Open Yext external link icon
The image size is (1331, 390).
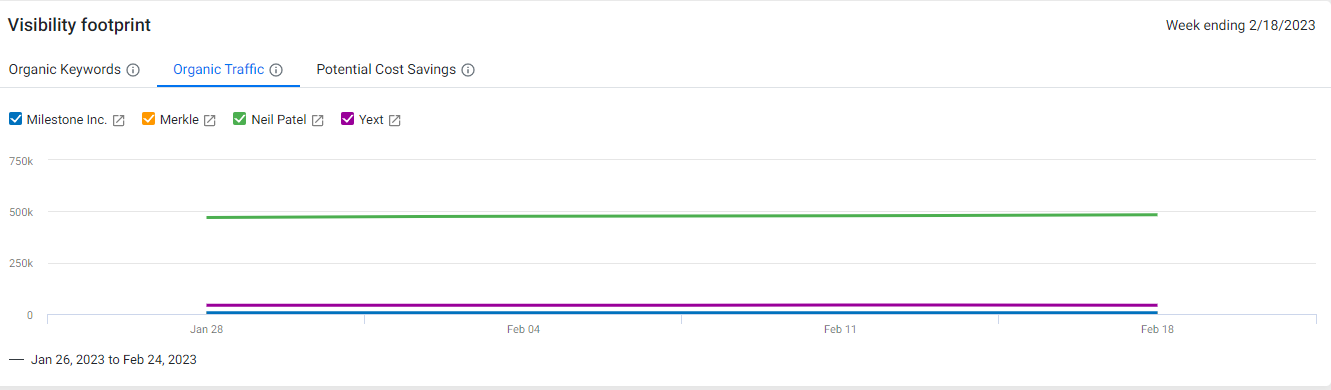pyautogui.click(x=395, y=120)
